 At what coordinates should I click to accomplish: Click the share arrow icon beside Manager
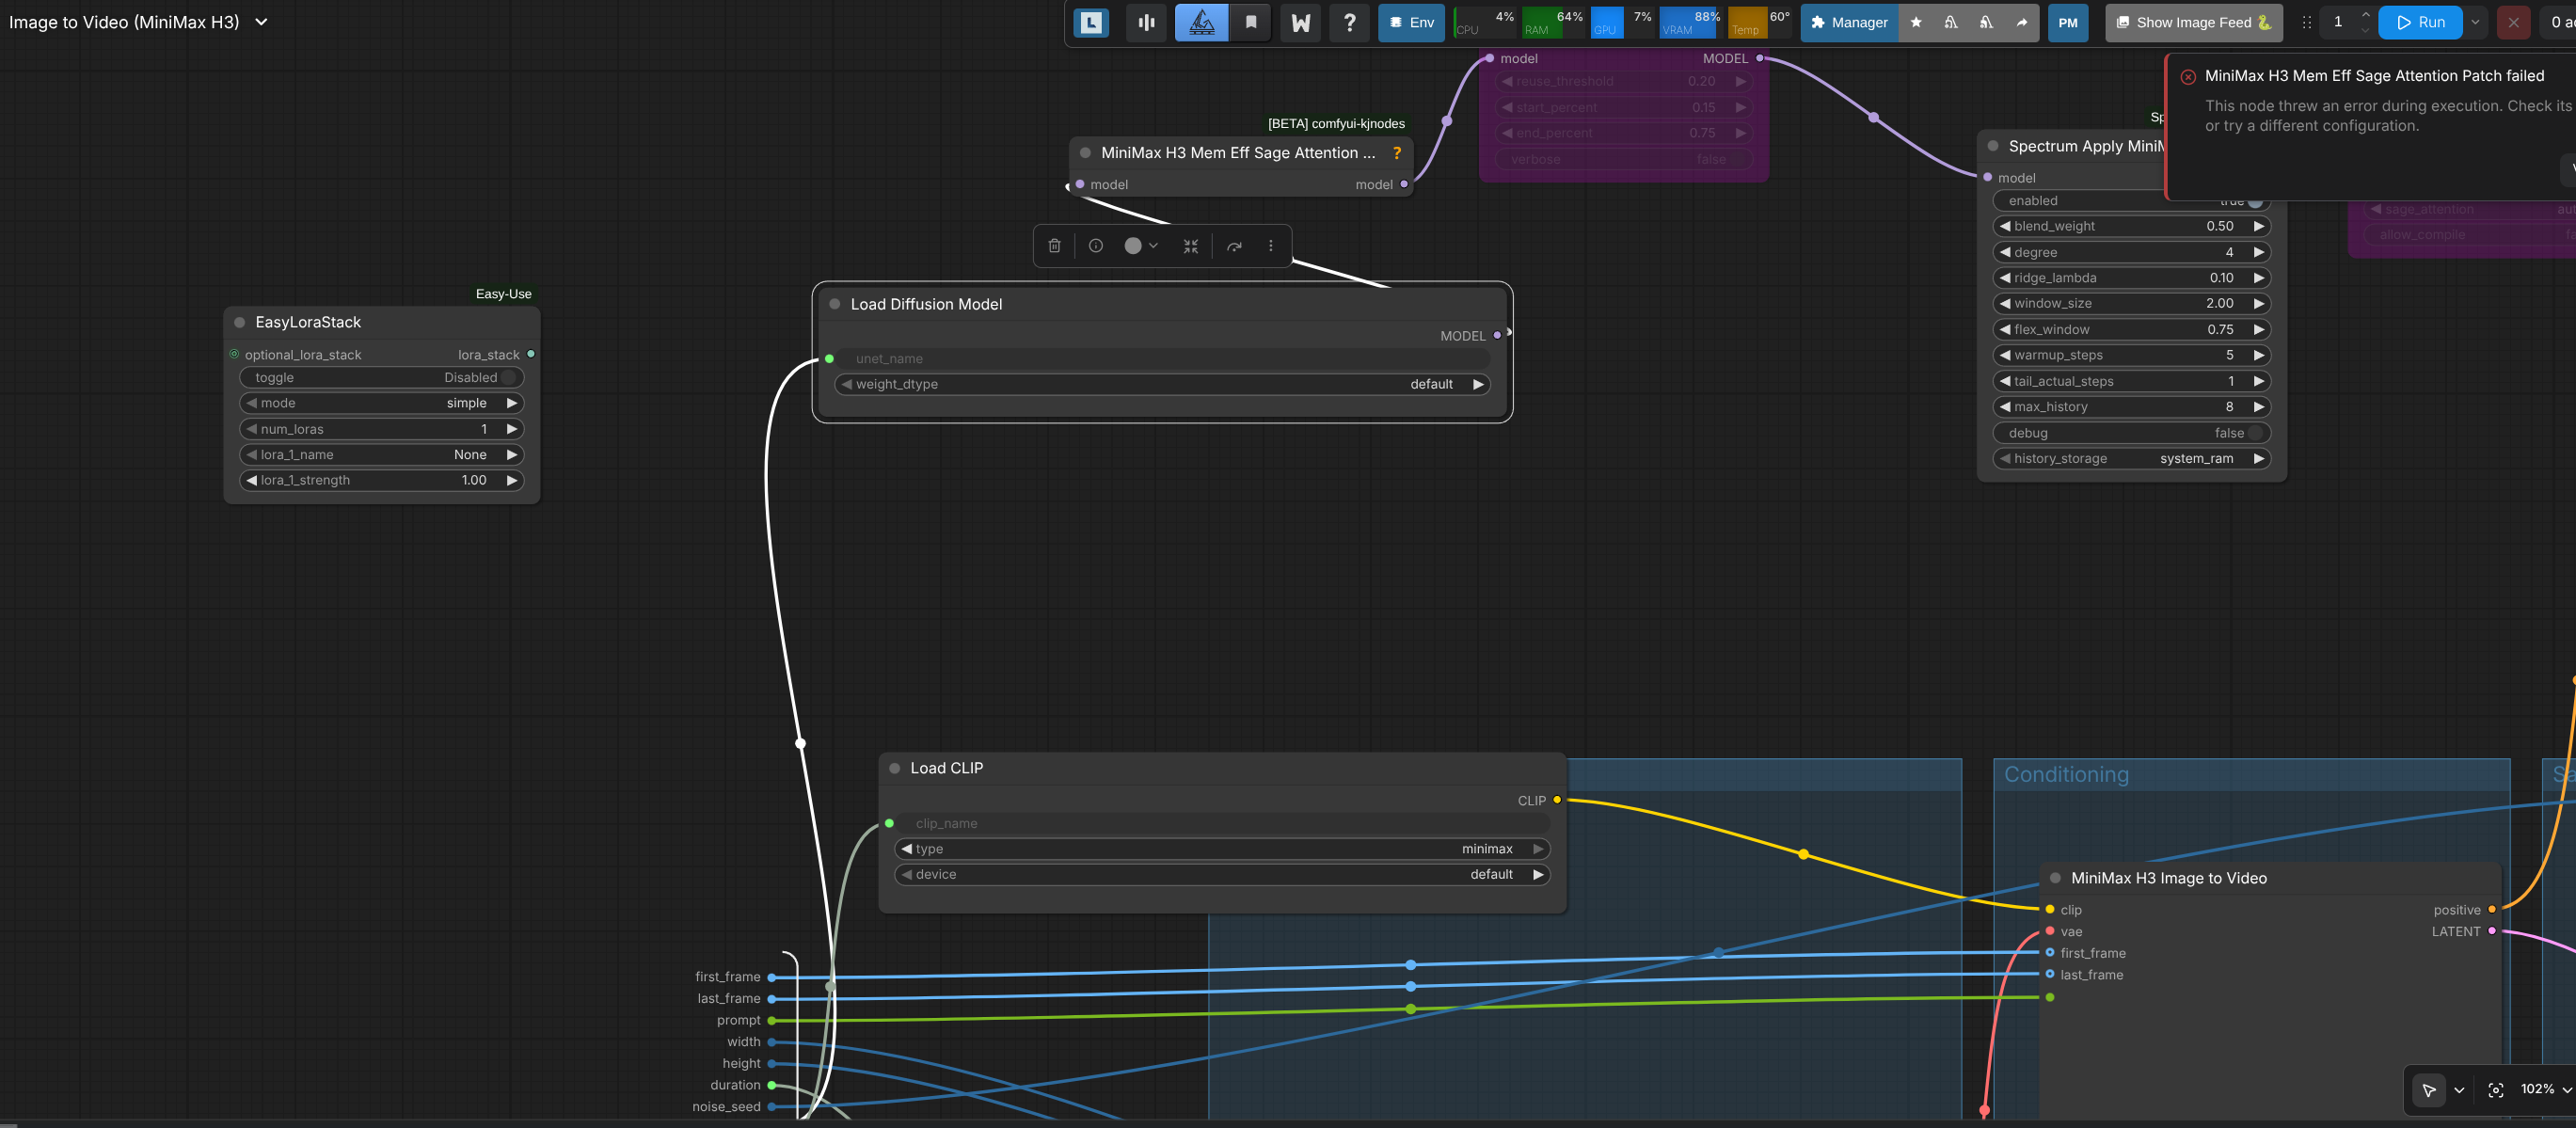pos(2021,22)
